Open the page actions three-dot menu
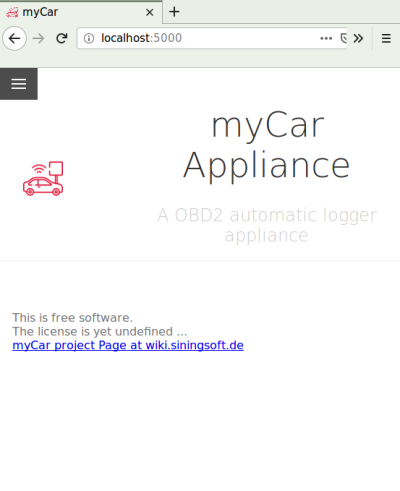This screenshot has width=400, height=491. pos(326,38)
